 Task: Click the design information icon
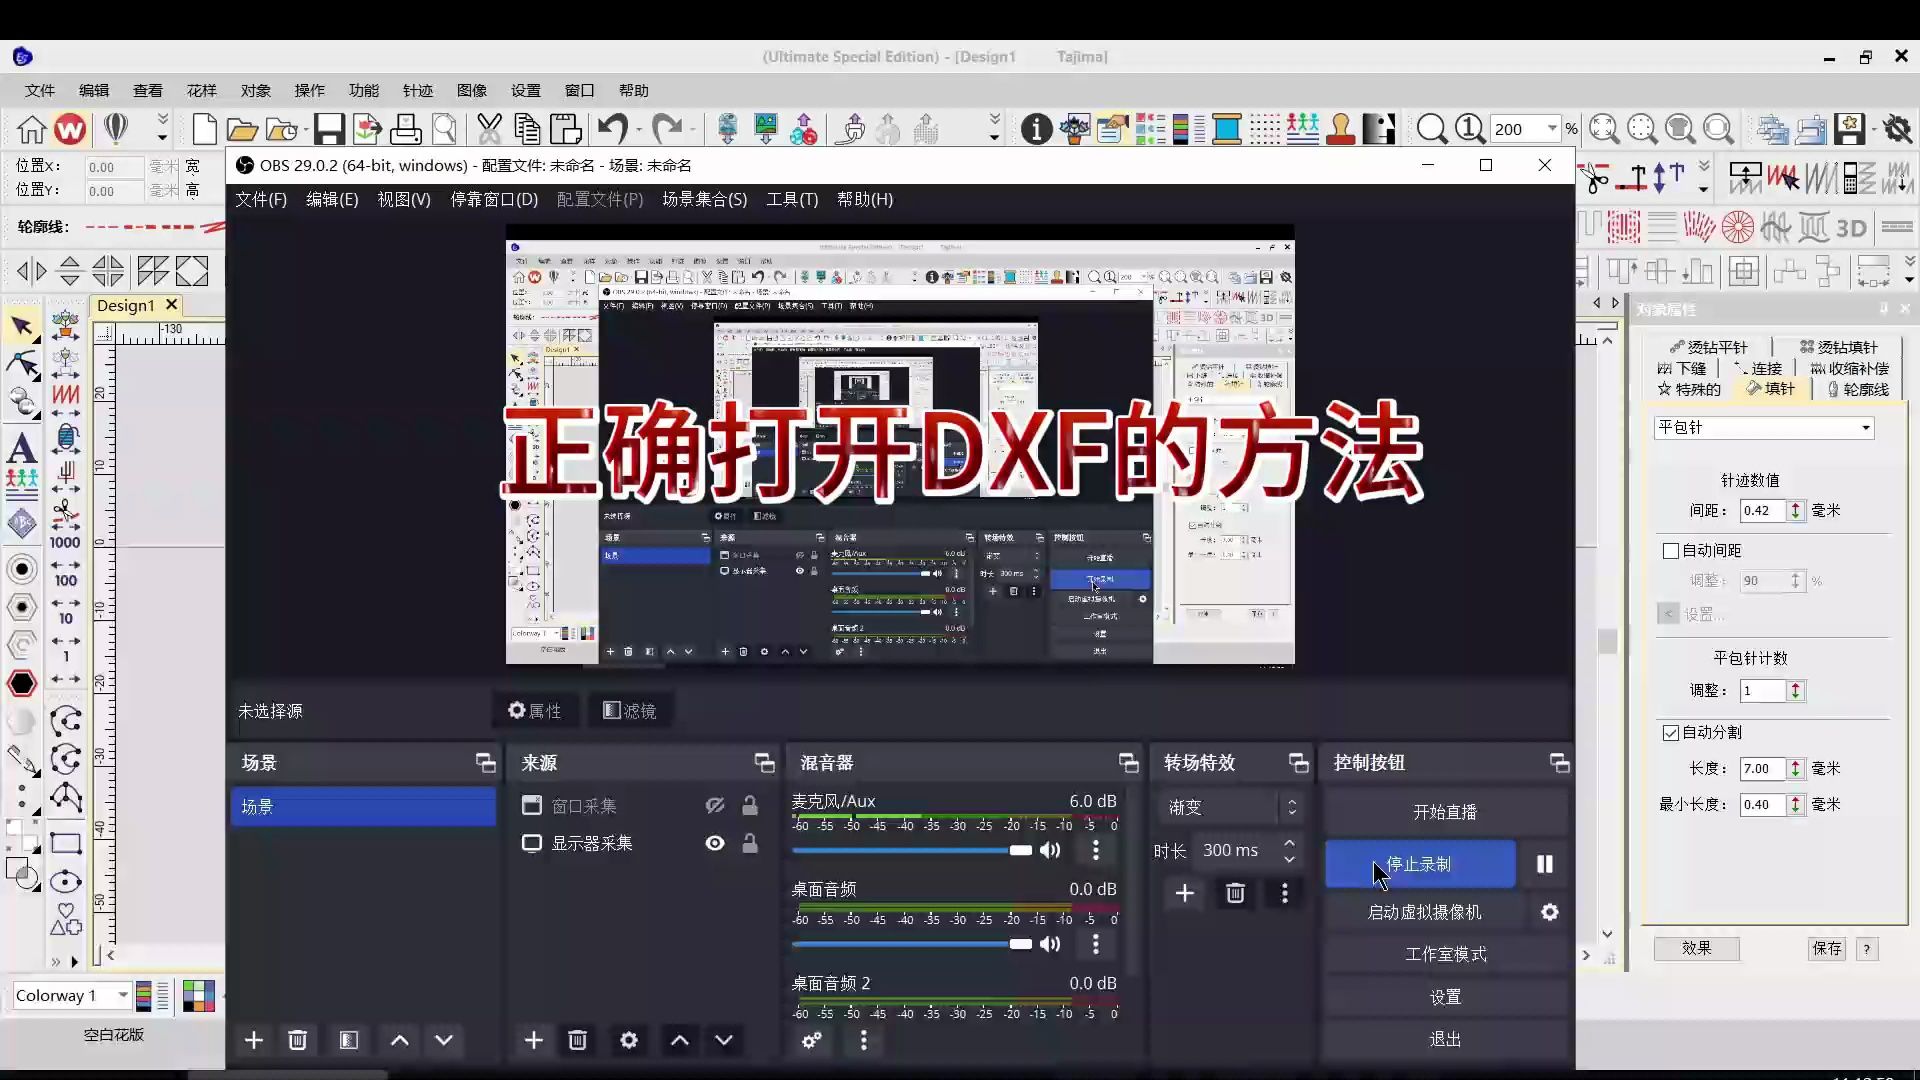pos(1036,129)
